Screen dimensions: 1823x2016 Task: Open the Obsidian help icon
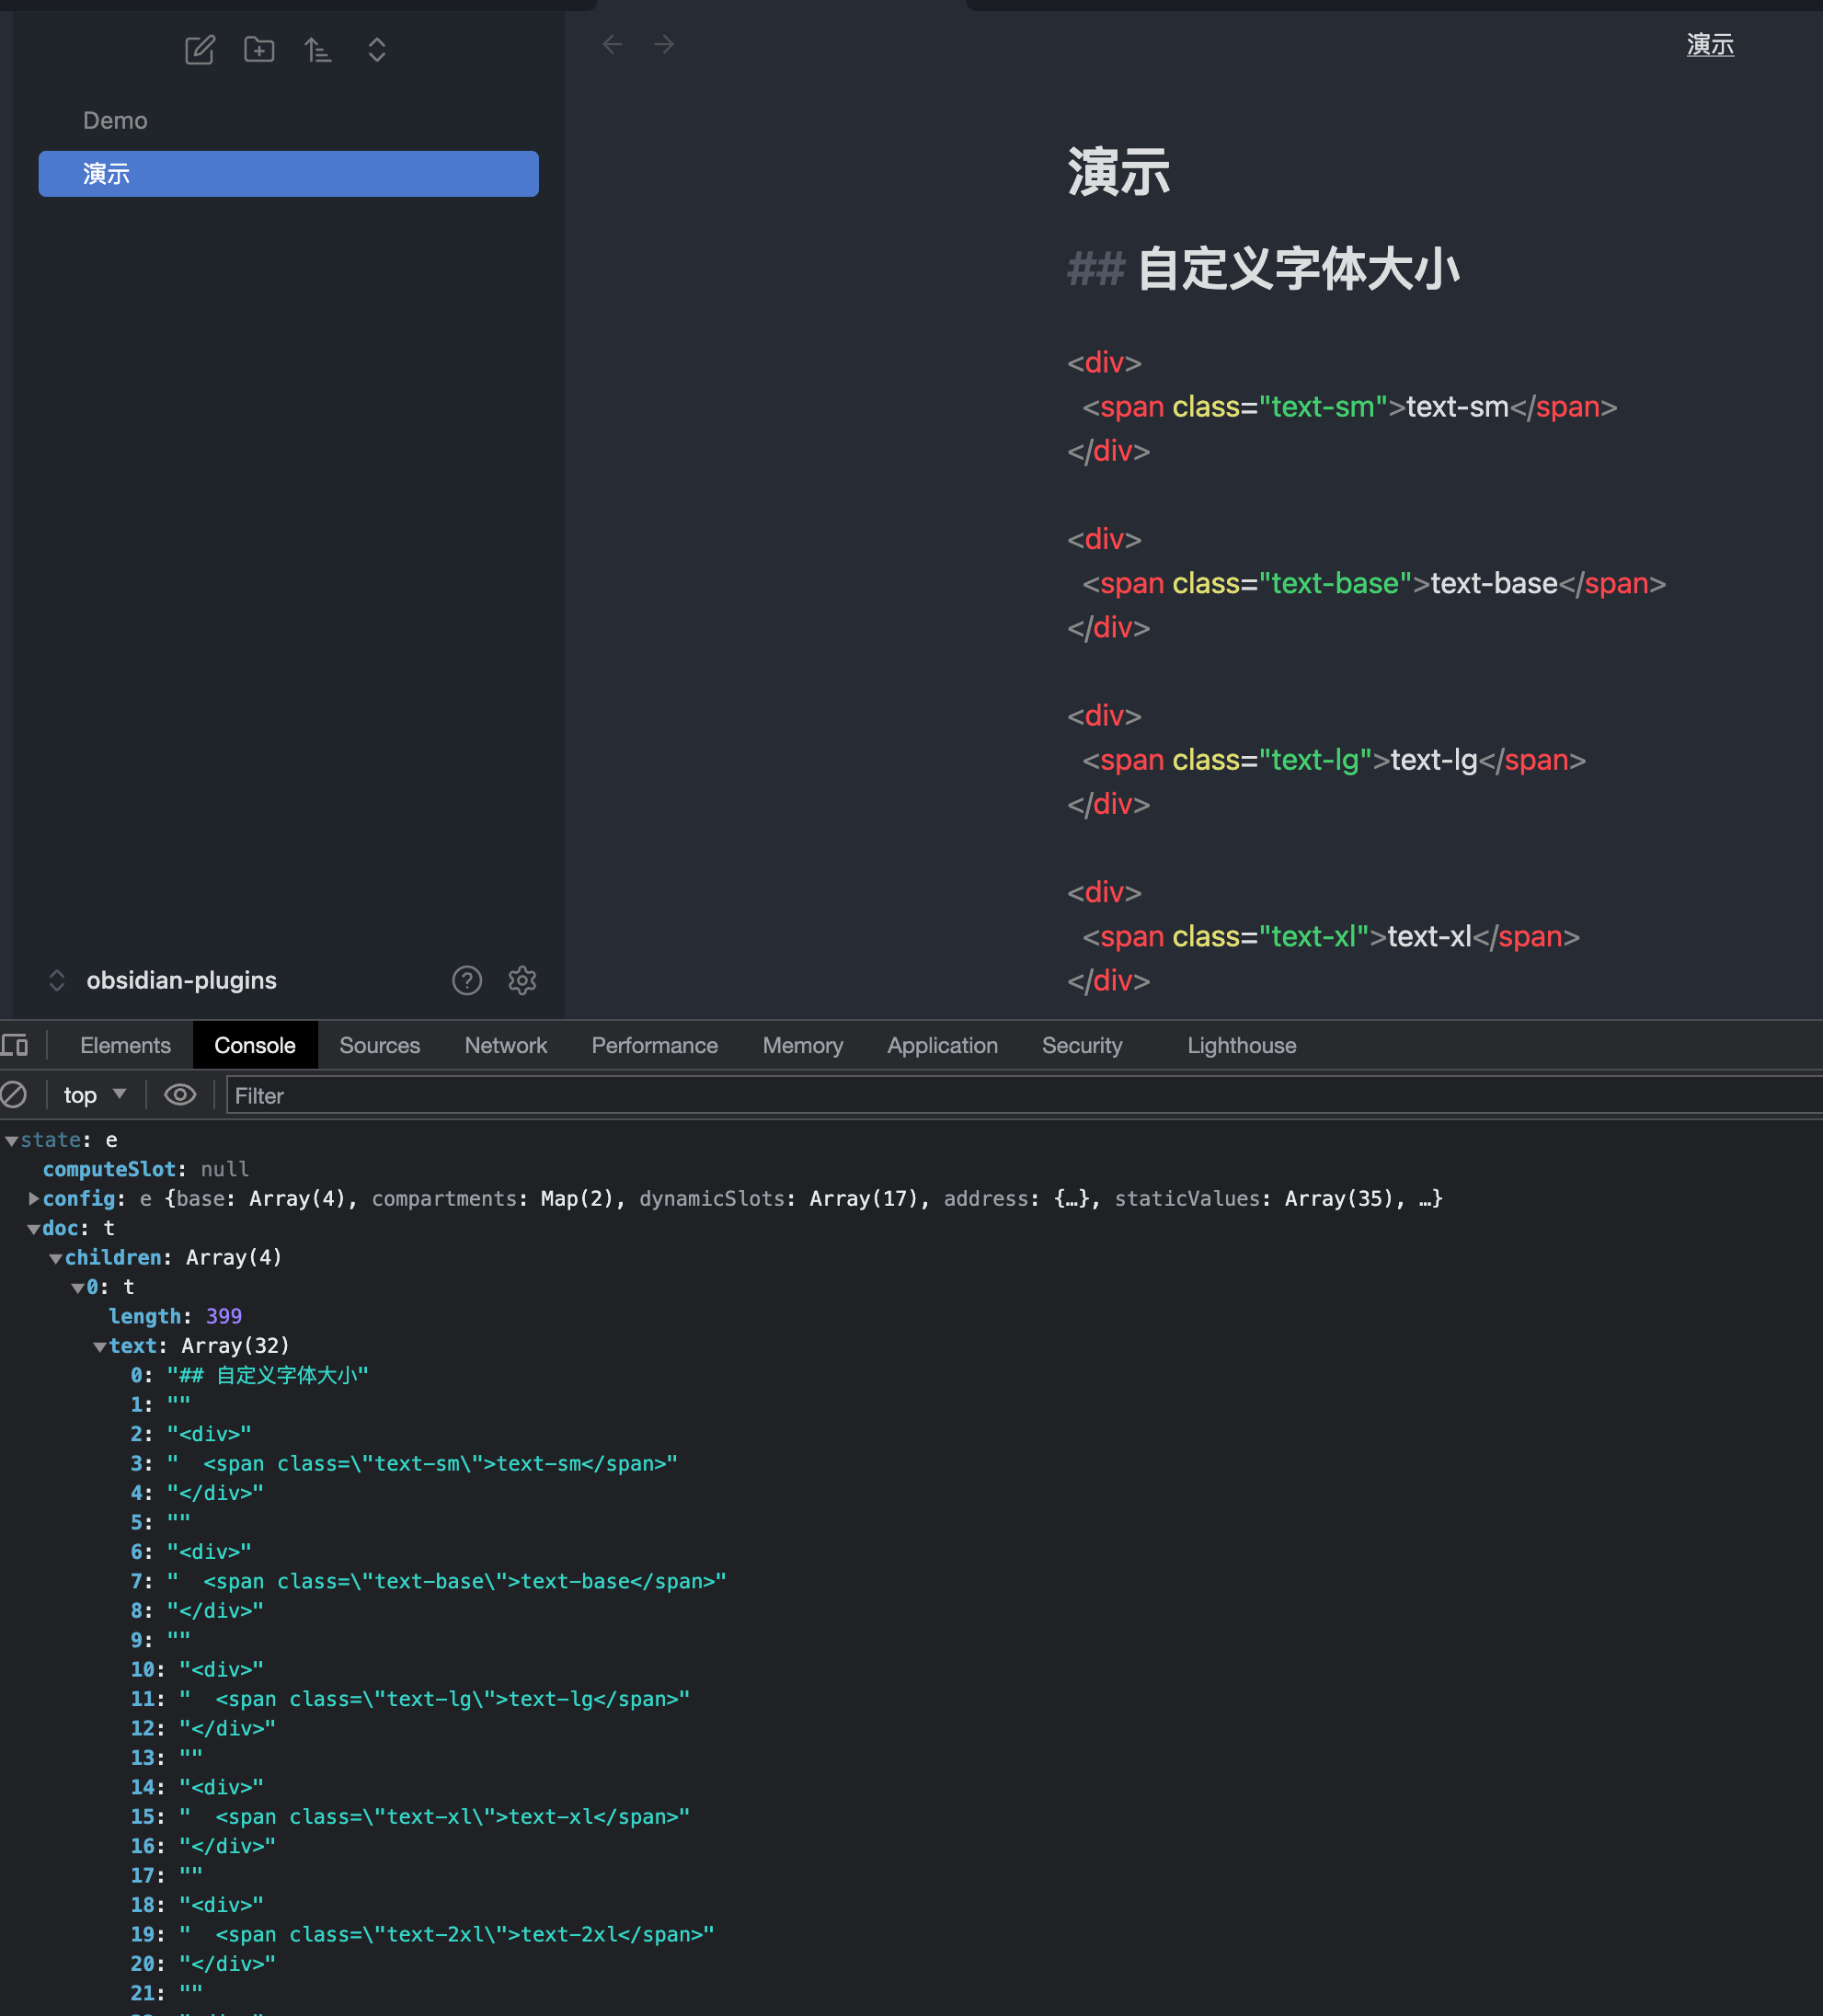pyautogui.click(x=467, y=980)
